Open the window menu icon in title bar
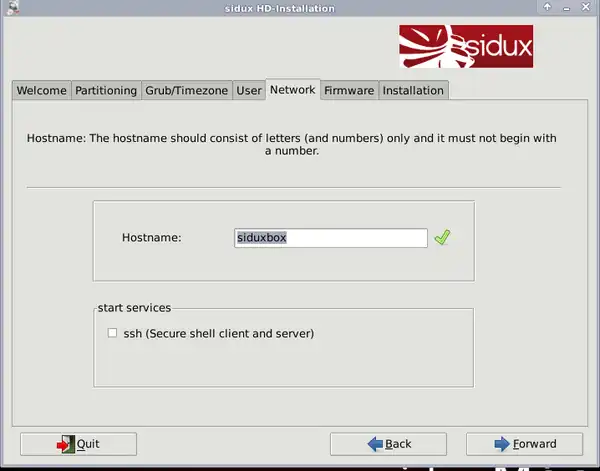 (9, 8)
